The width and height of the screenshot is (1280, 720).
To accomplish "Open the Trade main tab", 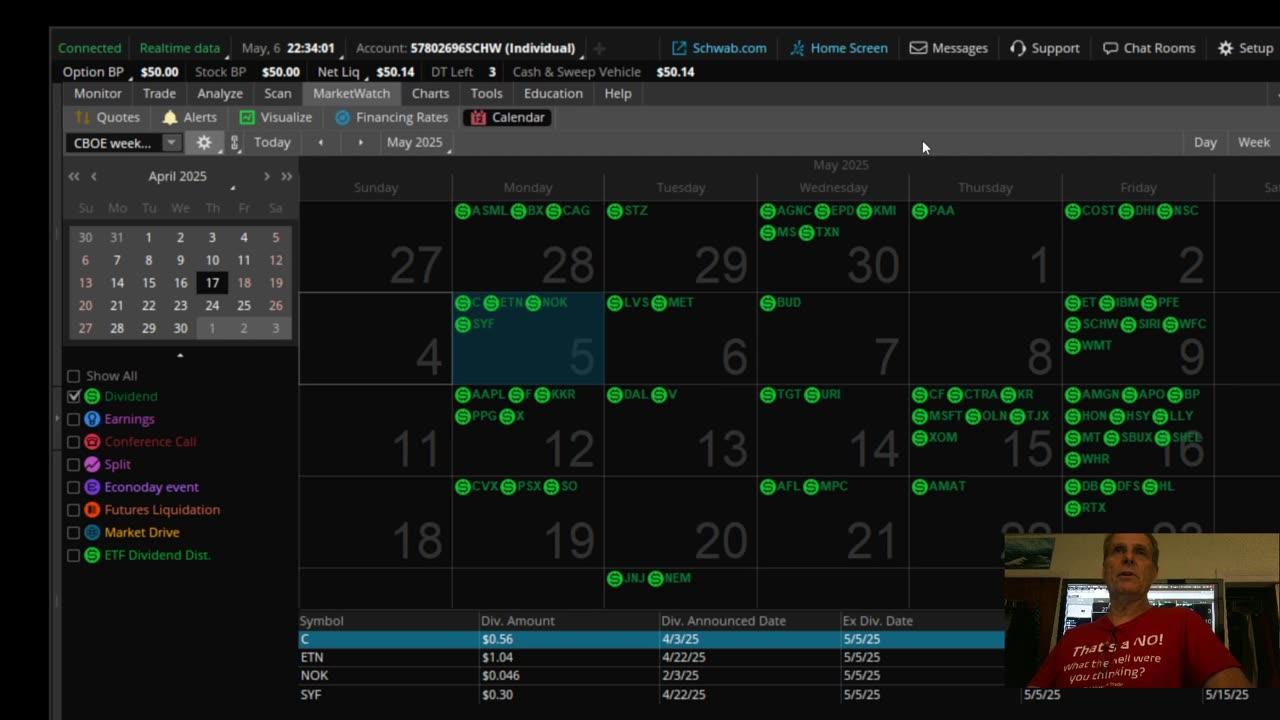I will pyautogui.click(x=159, y=94).
